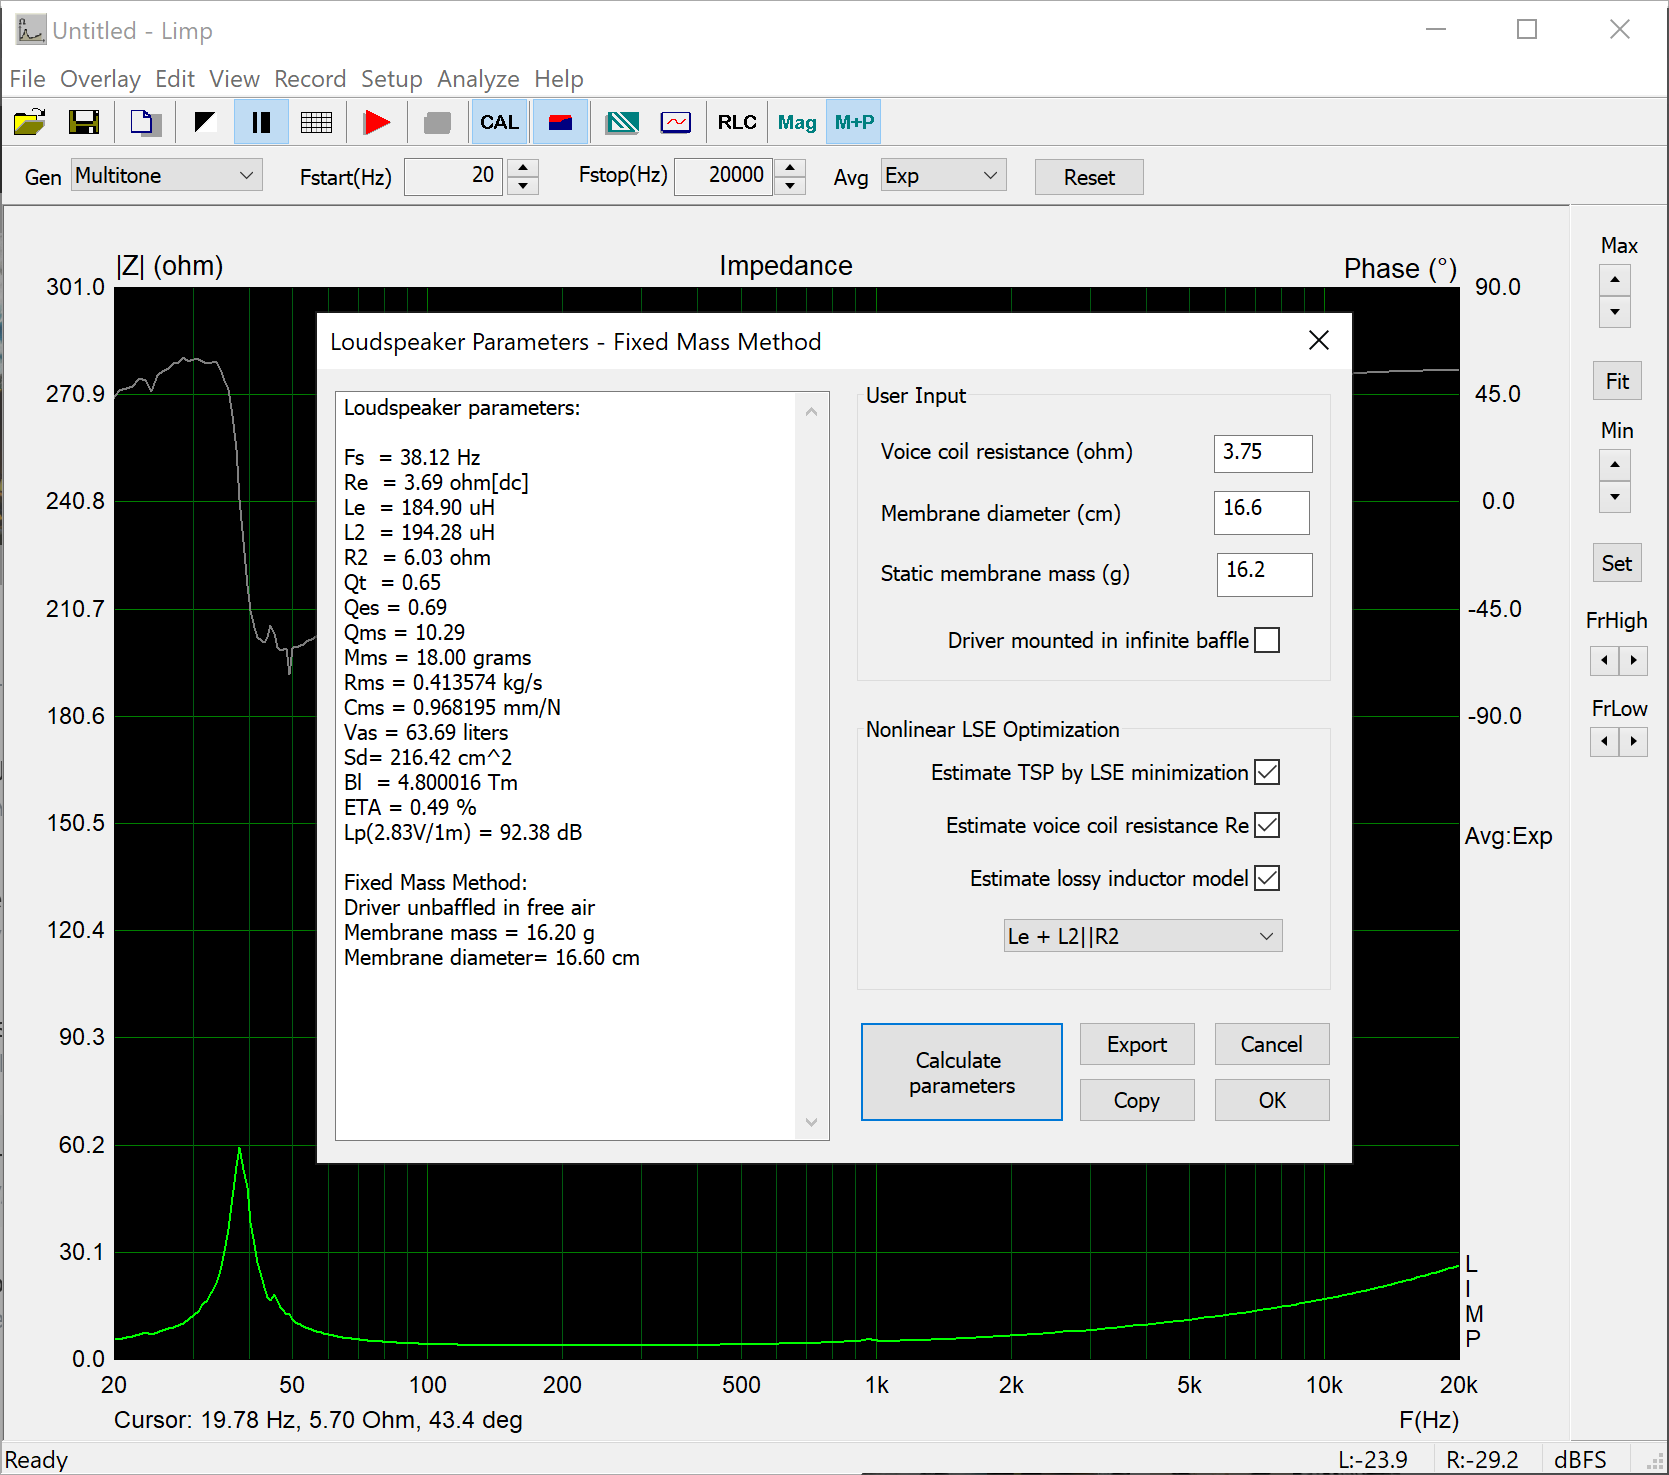Start recording with the red play icon
The height and width of the screenshot is (1475, 1669).
click(377, 122)
